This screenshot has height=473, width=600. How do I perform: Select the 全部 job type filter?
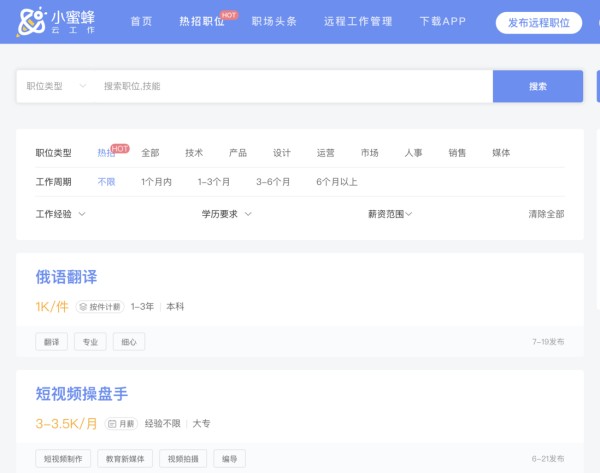pos(150,153)
